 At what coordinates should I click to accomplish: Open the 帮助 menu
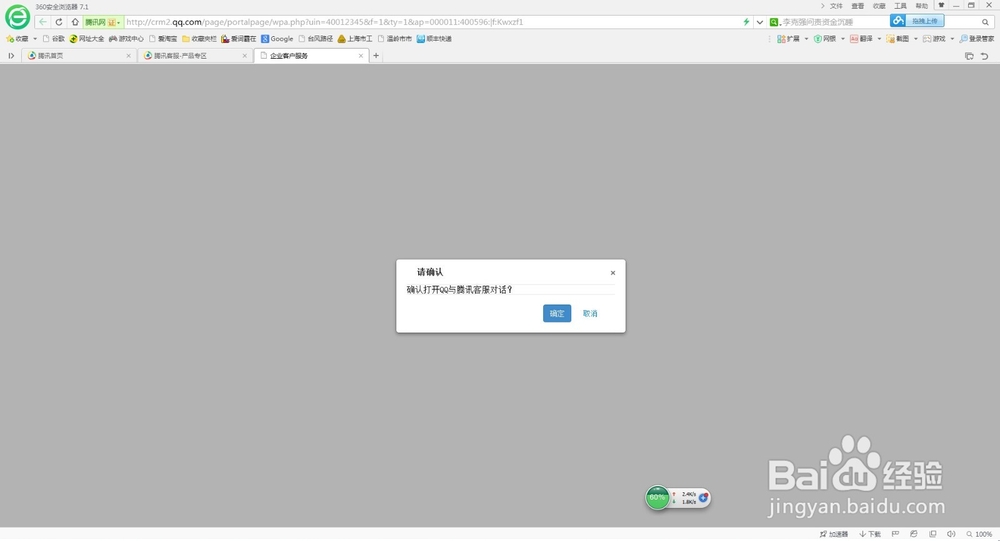coord(922,6)
